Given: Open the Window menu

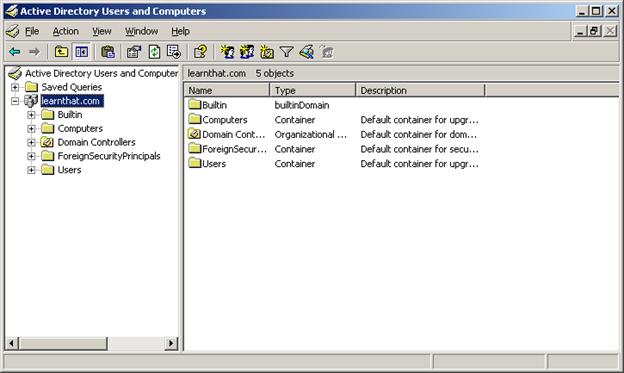Looking at the screenshot, I should [x=141, y=31].
